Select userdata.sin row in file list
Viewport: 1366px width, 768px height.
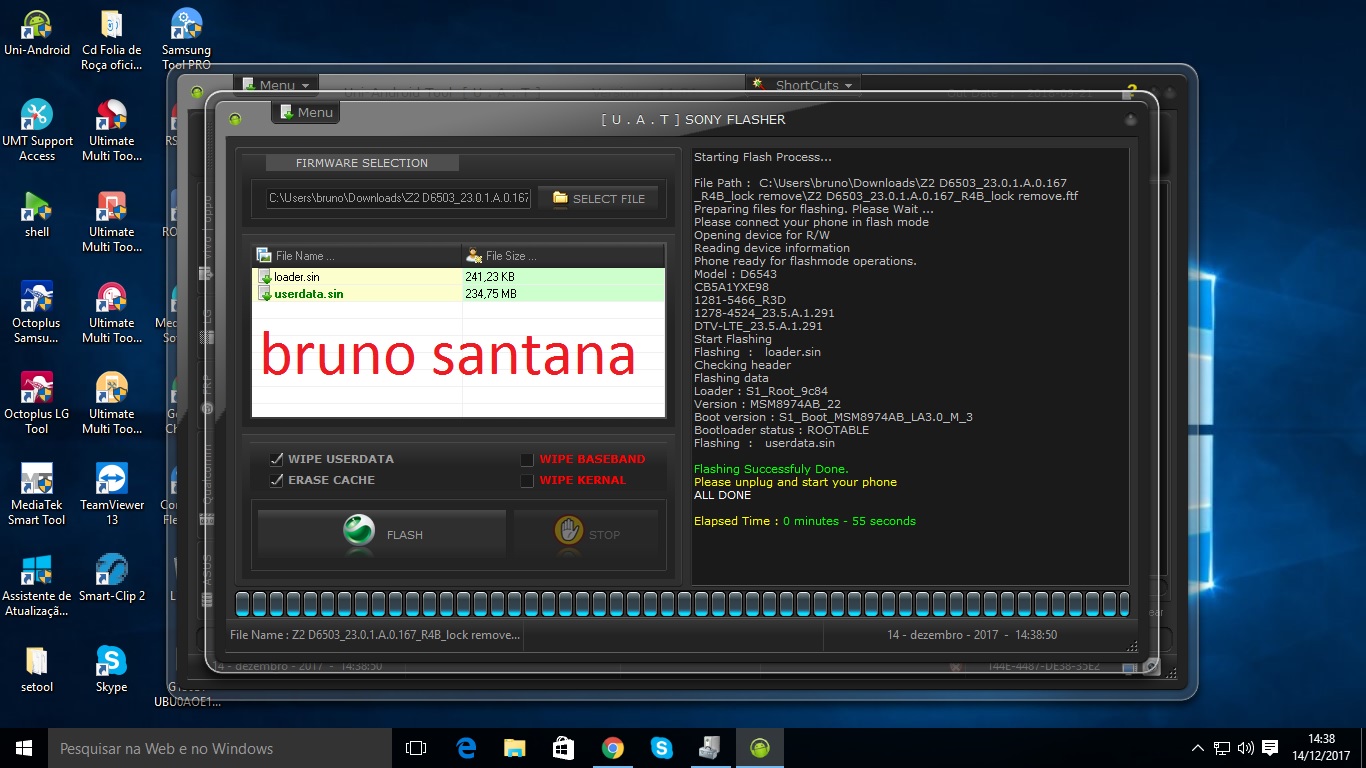point(458,293)
